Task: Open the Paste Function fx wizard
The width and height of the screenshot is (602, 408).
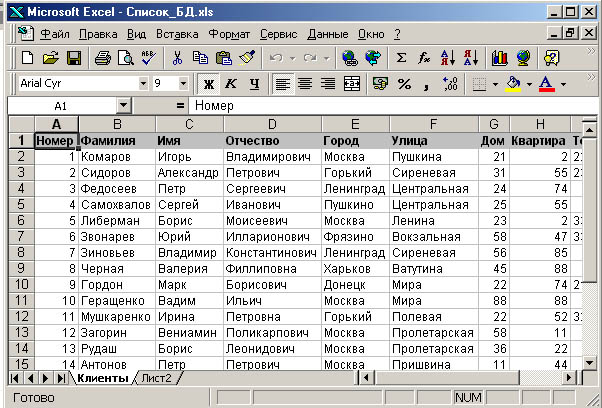Action: tap(424, 58)
